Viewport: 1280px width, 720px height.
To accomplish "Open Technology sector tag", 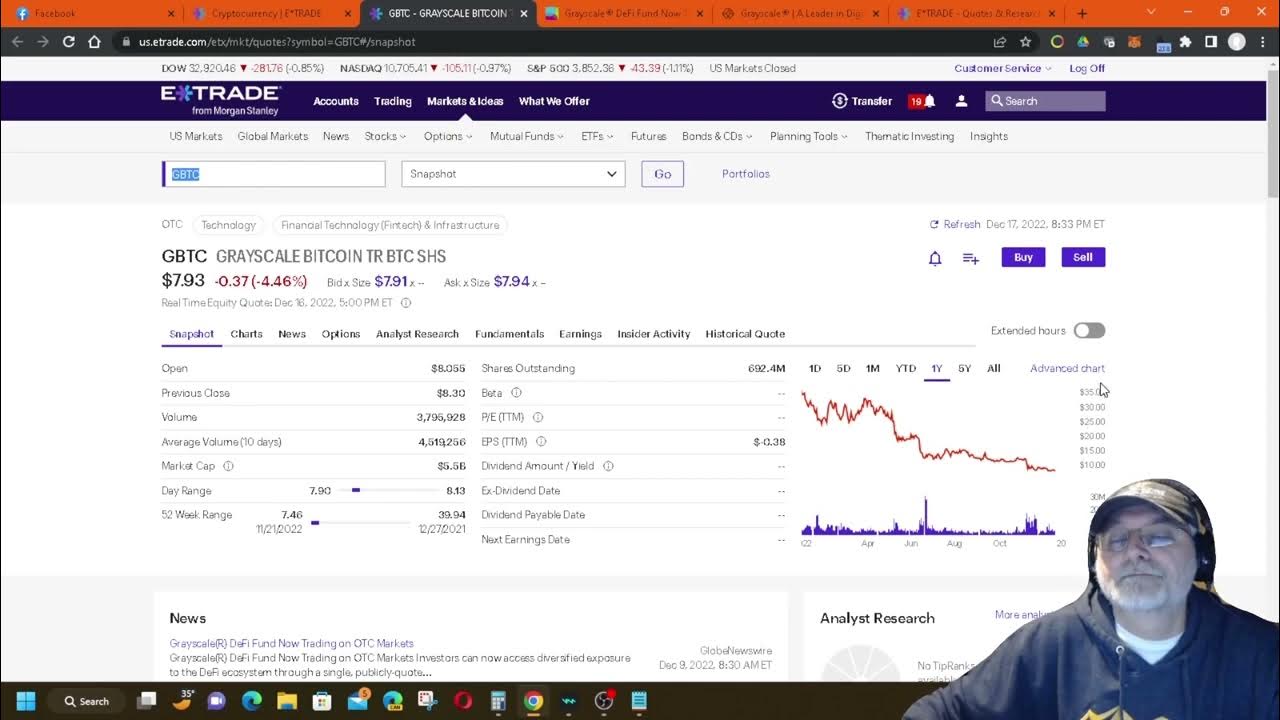I will click(x=228, y=225).
